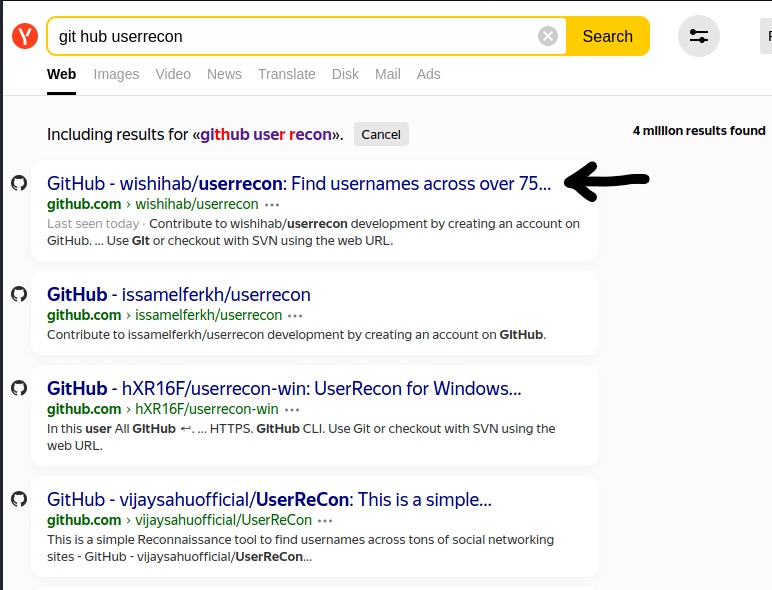This screenshot has height=590, width=772.
Task: Switch to the Images tab
Action: coord(116,74)
